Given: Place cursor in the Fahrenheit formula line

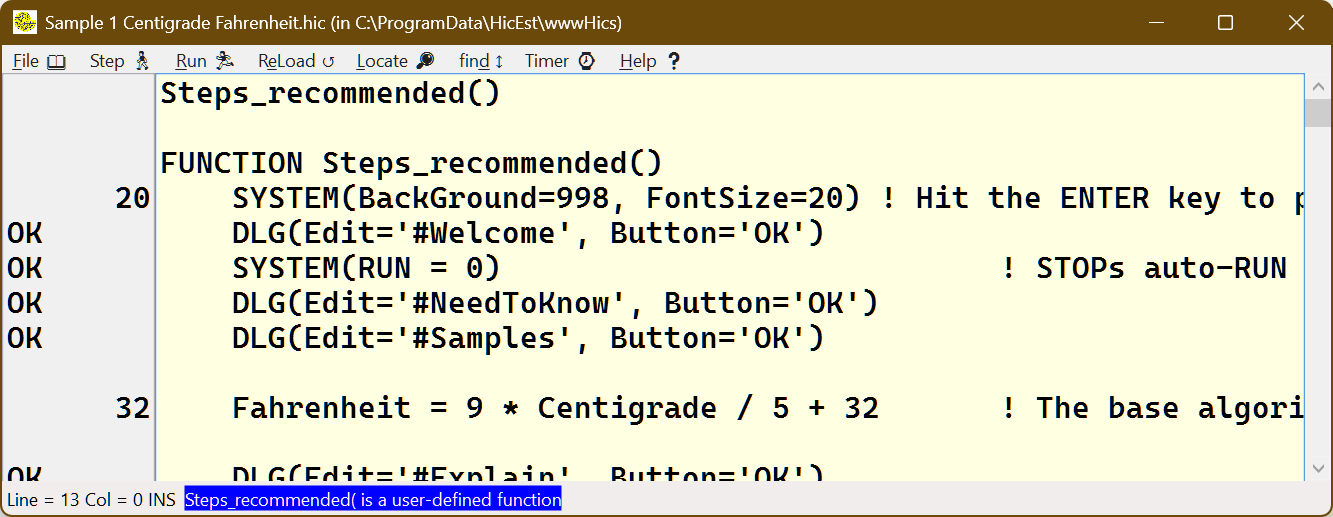Looking at the screenshot, I should tap(555, 408).
